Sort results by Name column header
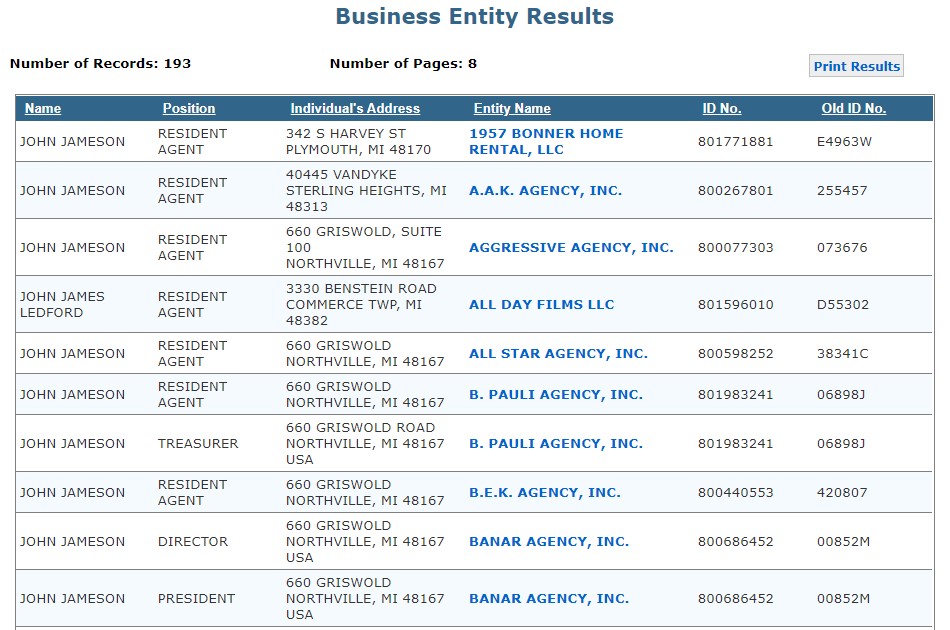Image resolution: width=950 pixels, height=630 pixels. coord(42,108)
